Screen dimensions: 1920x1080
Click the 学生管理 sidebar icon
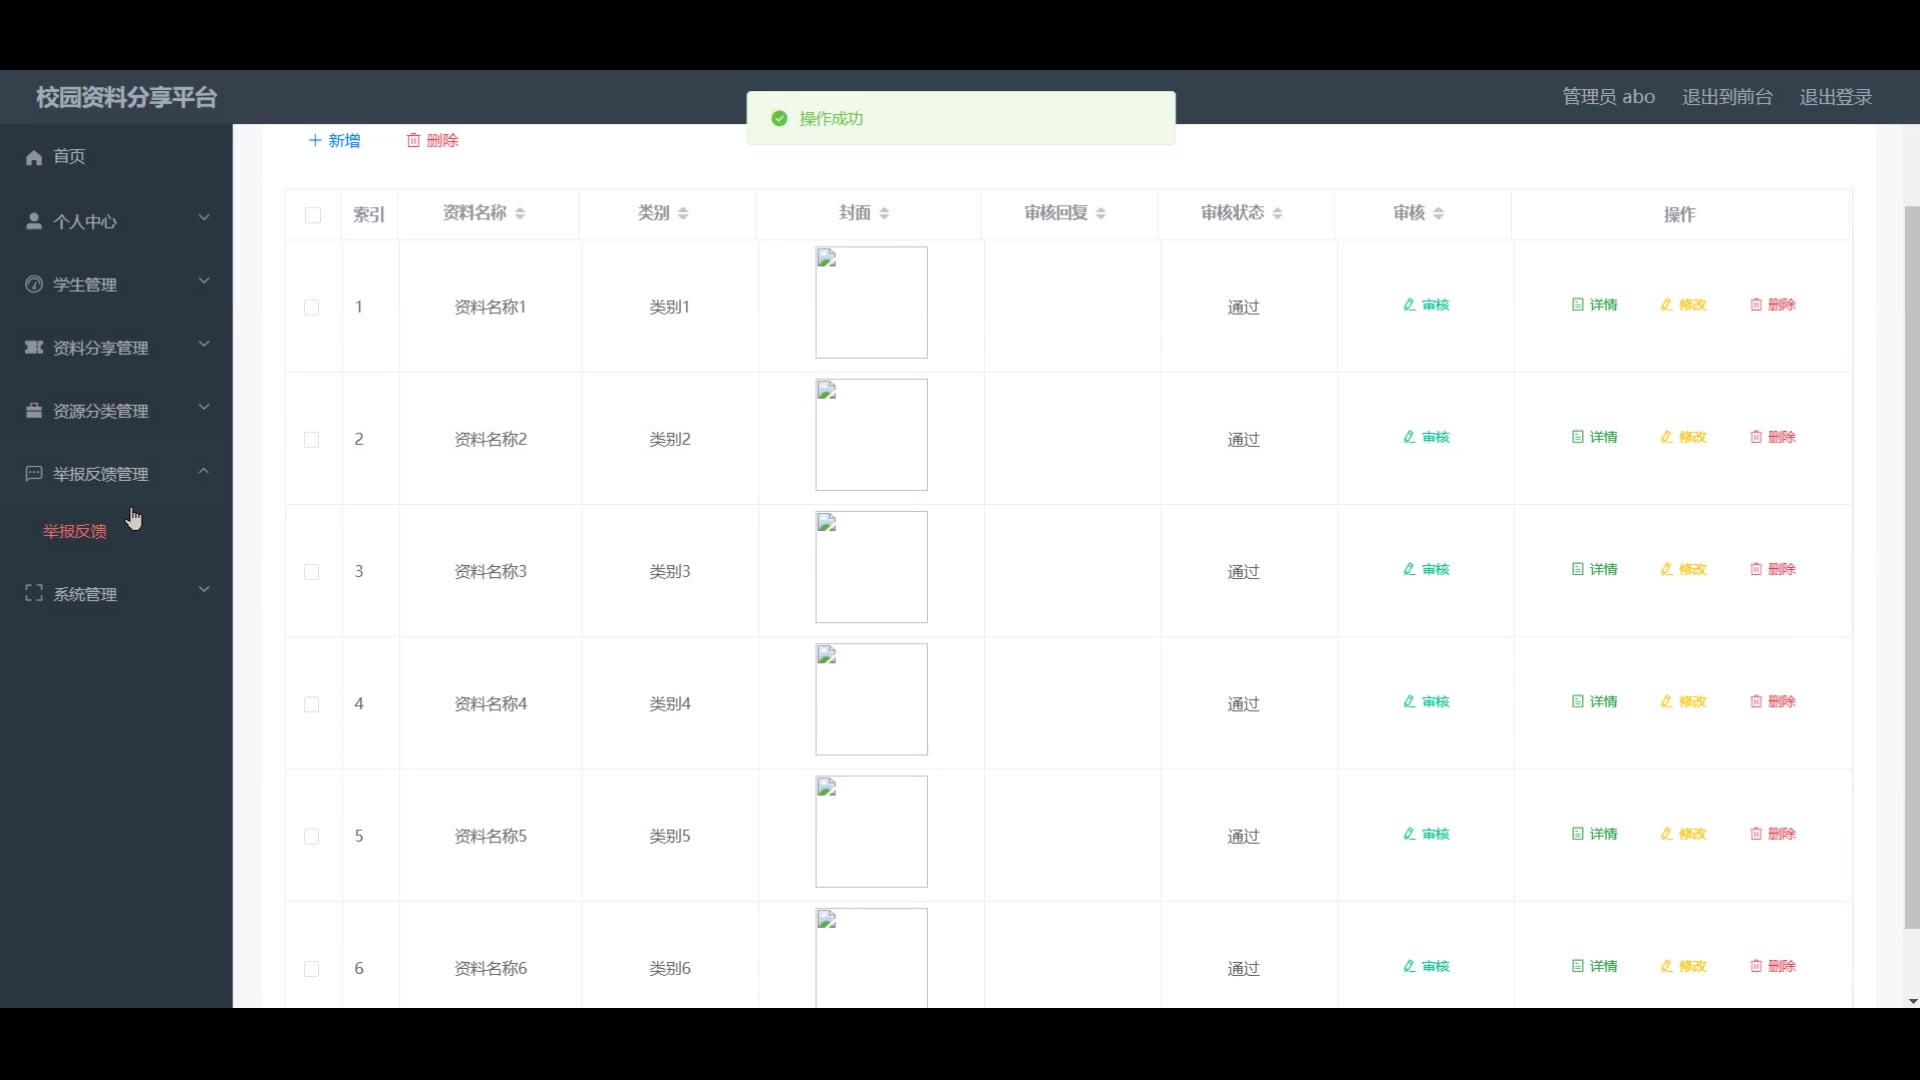pyautogui.click(x=34, y=284)
